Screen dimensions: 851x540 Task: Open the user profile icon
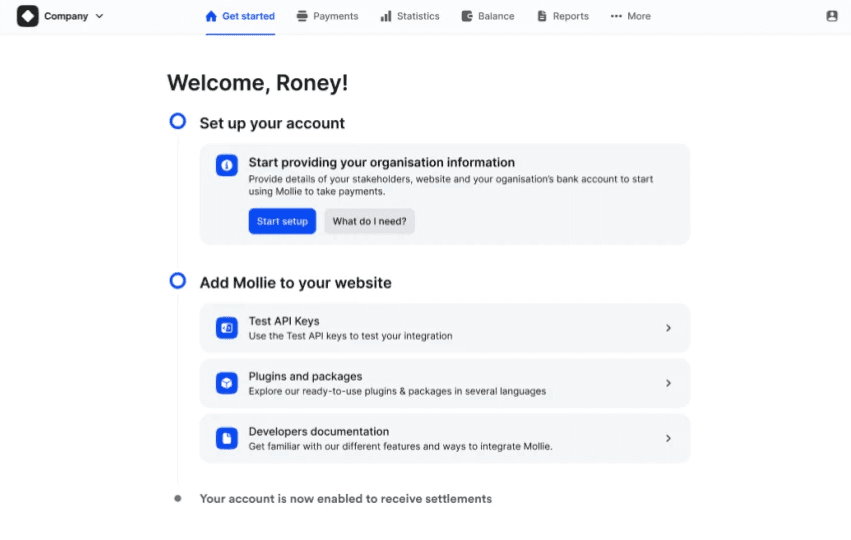click(x=831, y=16)
